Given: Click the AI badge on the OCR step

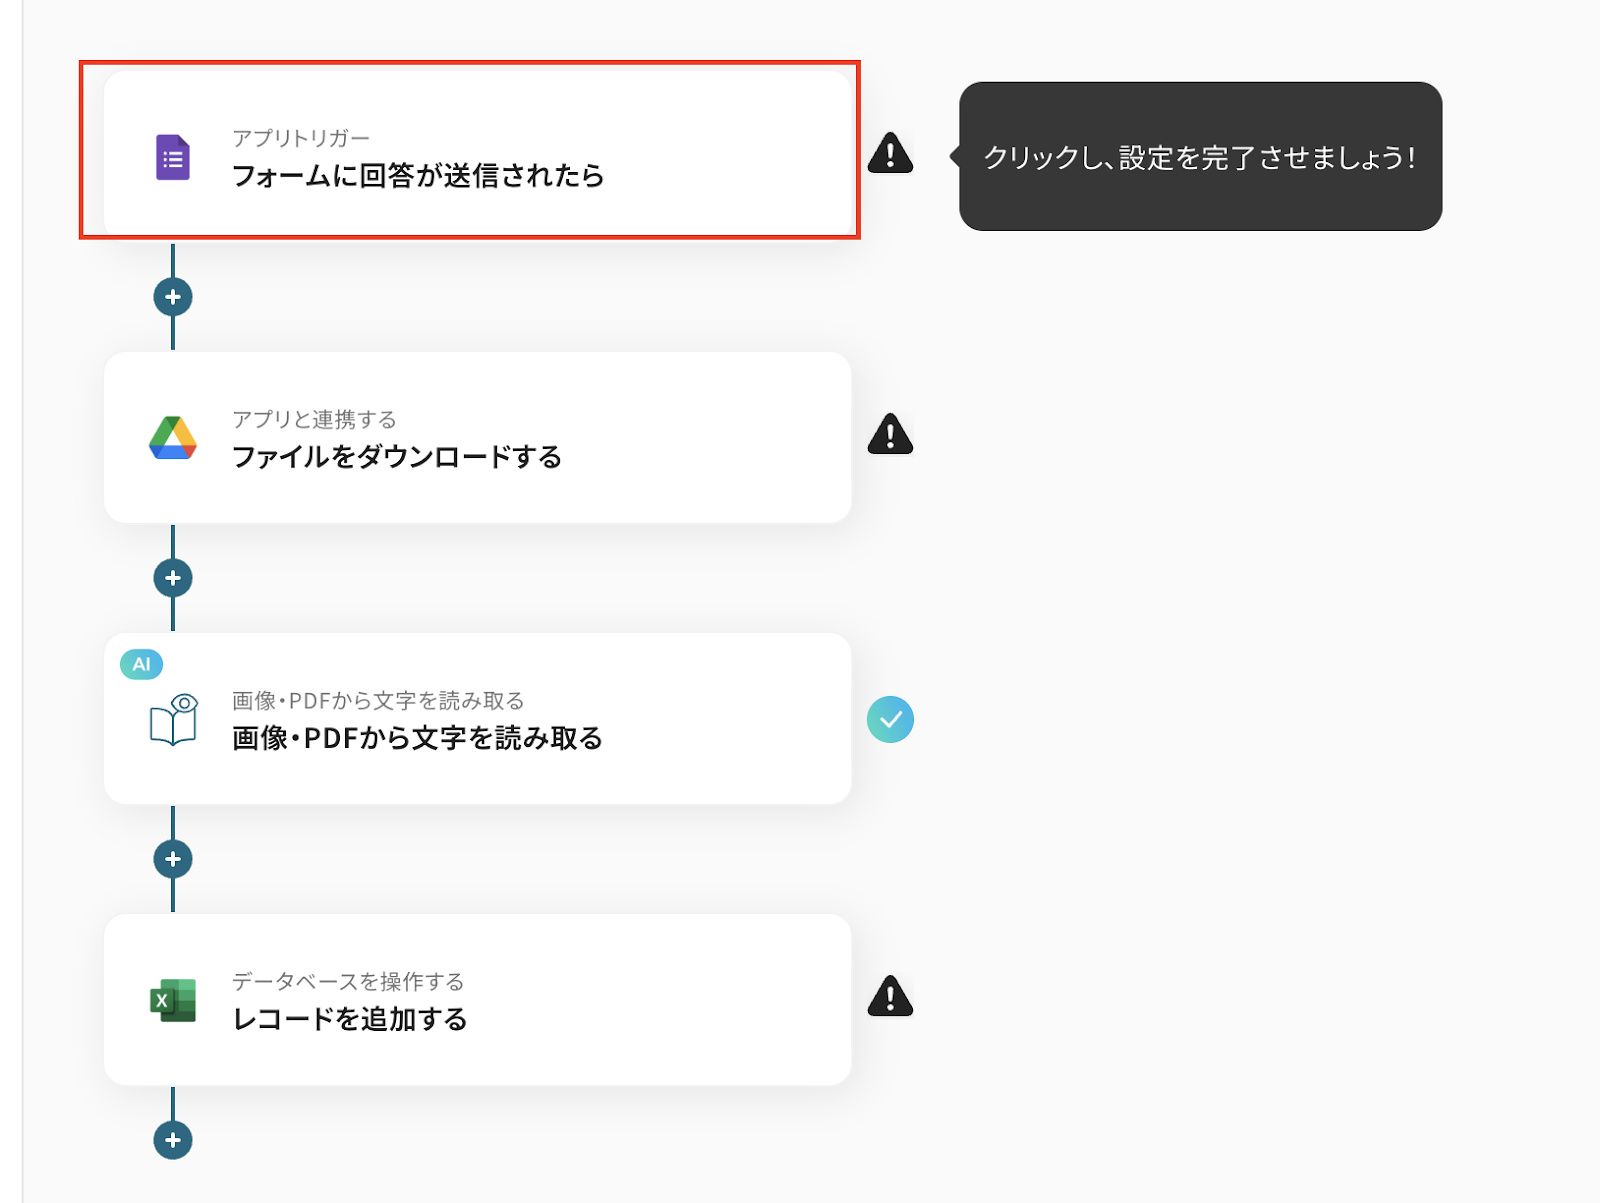Looking at the screenshot, I should (141, 664).
